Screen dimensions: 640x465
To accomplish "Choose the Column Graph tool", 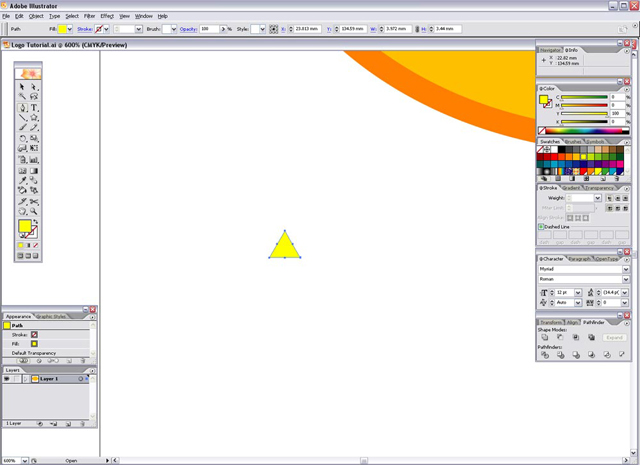I will pos(34,160).
